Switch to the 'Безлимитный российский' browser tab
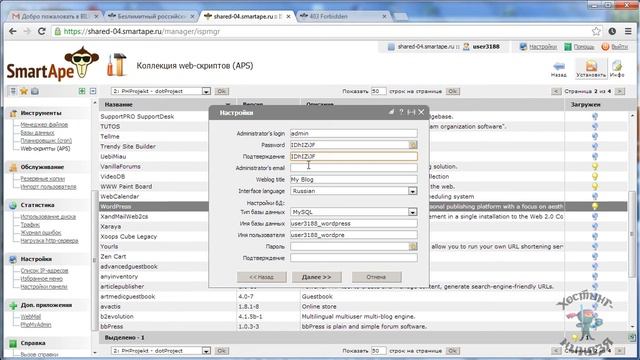The height and width of the screenshot is (360, 640). click(150, 16)
